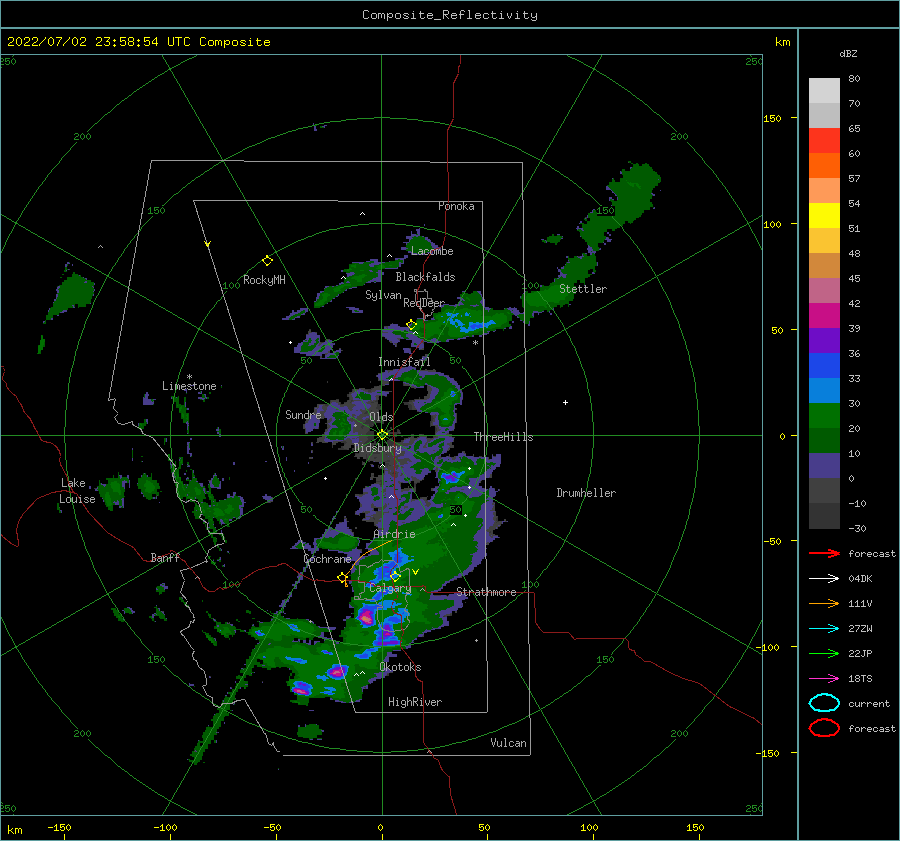The width and height of the screenshot is (900, 841).
Task: Click the cyan 27ZW arrow legend icon
Action: pos(824,629)
